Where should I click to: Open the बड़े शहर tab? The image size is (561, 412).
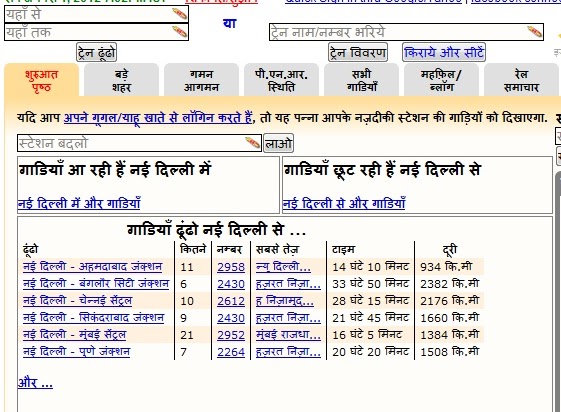pyautogui.click(x=121, y=80)
